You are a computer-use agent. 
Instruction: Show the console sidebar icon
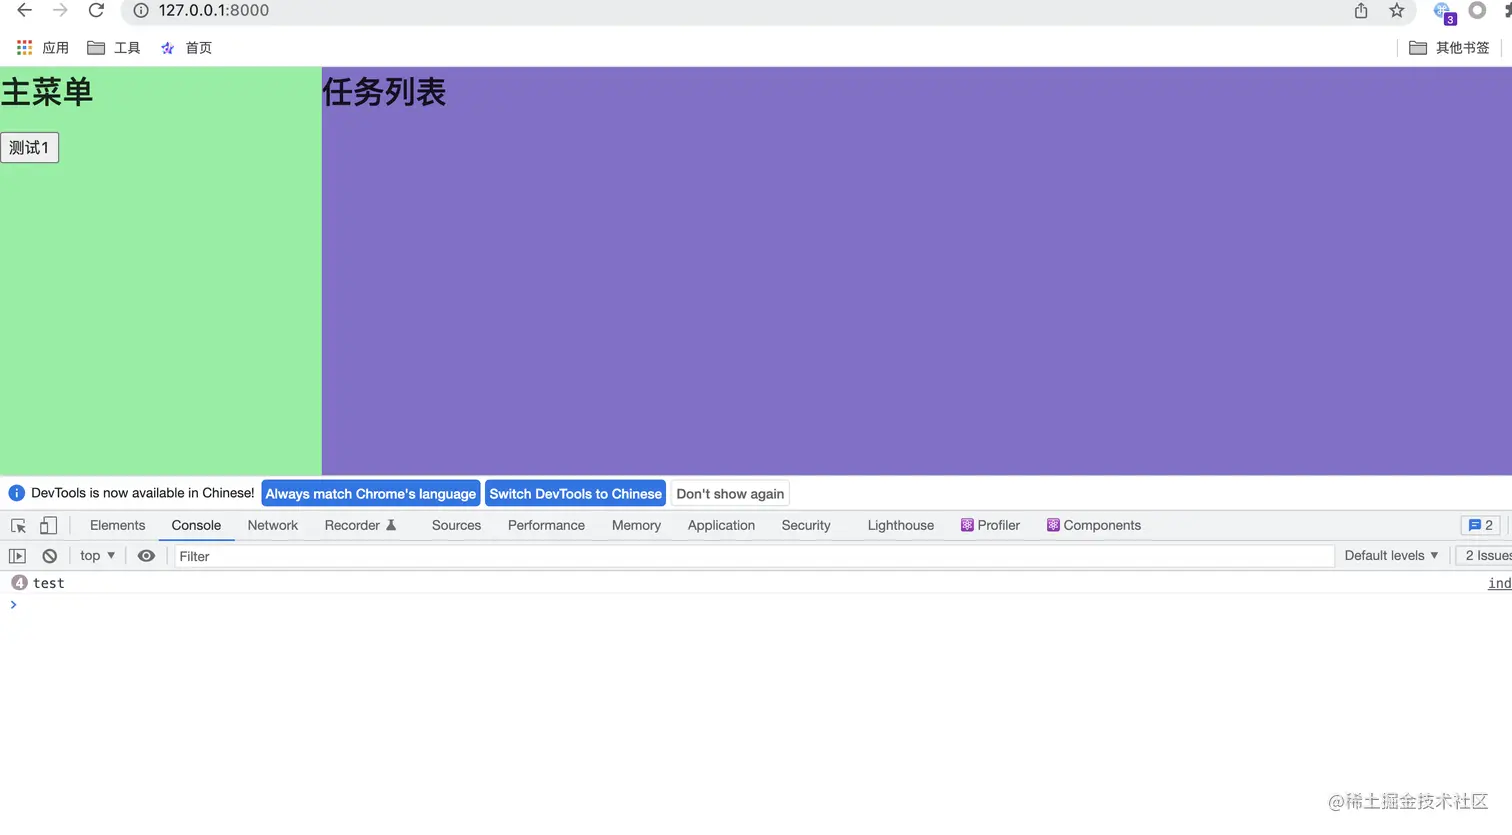[x=17, y=556]
